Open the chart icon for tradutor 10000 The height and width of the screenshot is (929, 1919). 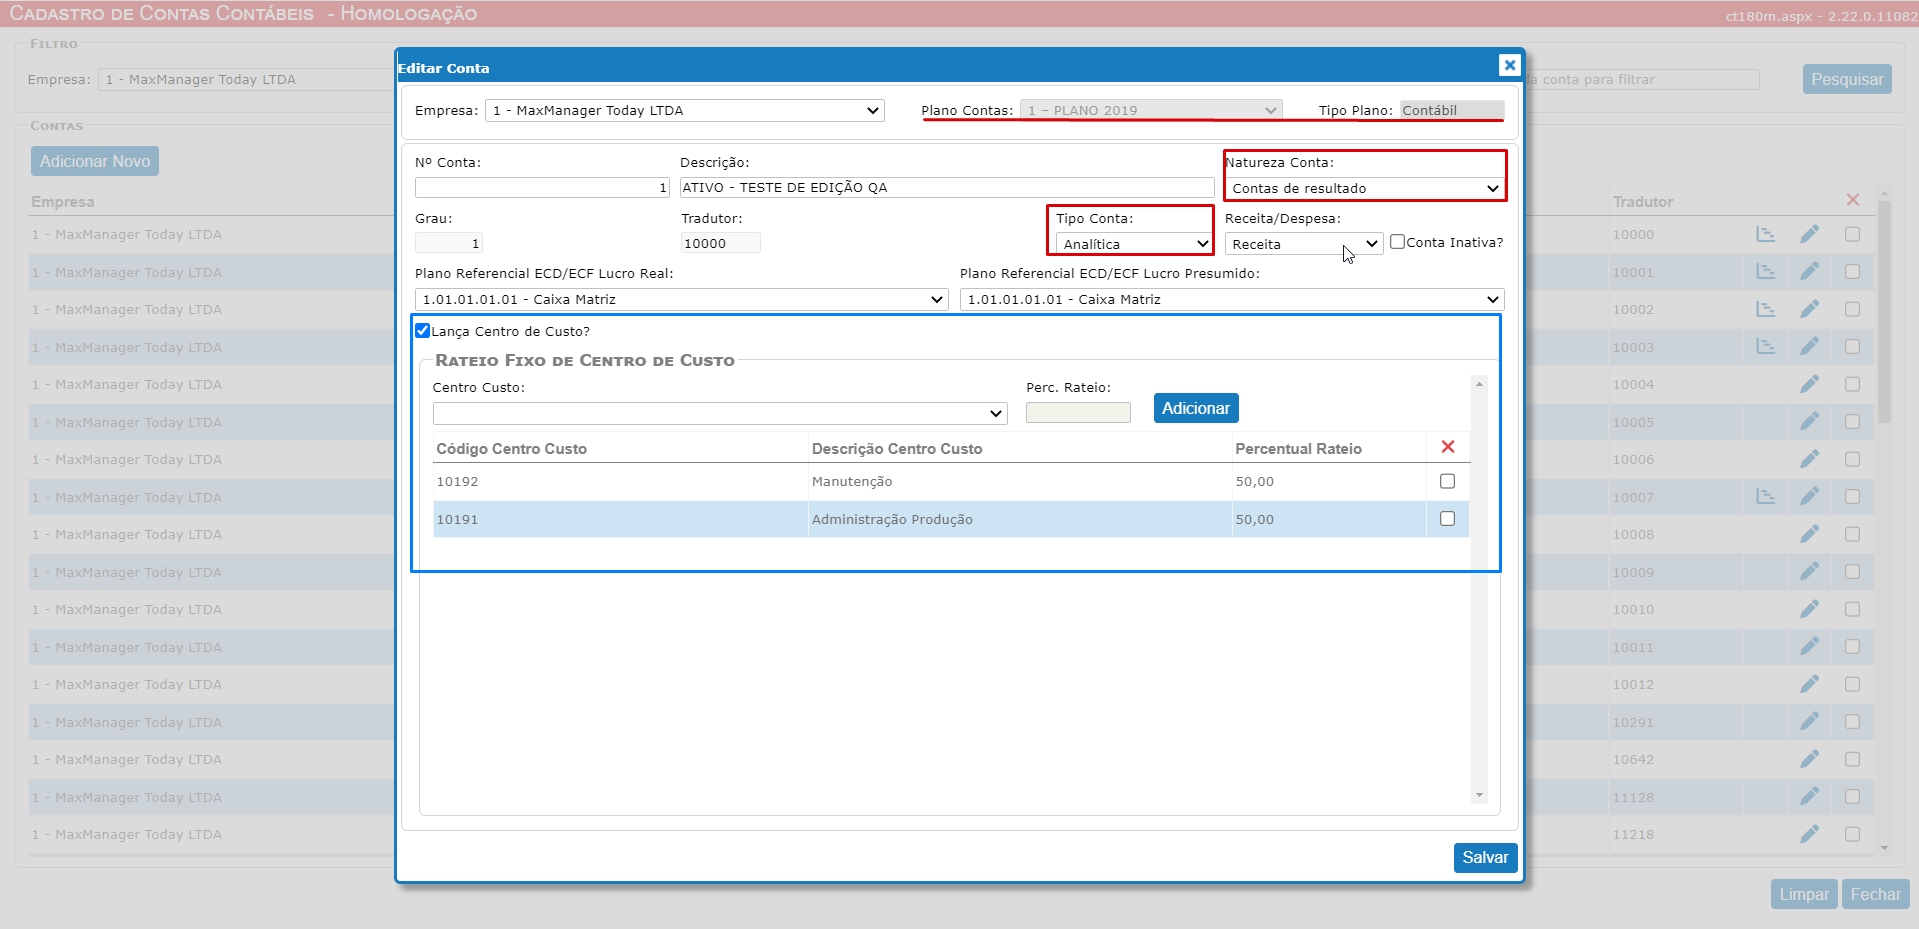click(1765, 234)
